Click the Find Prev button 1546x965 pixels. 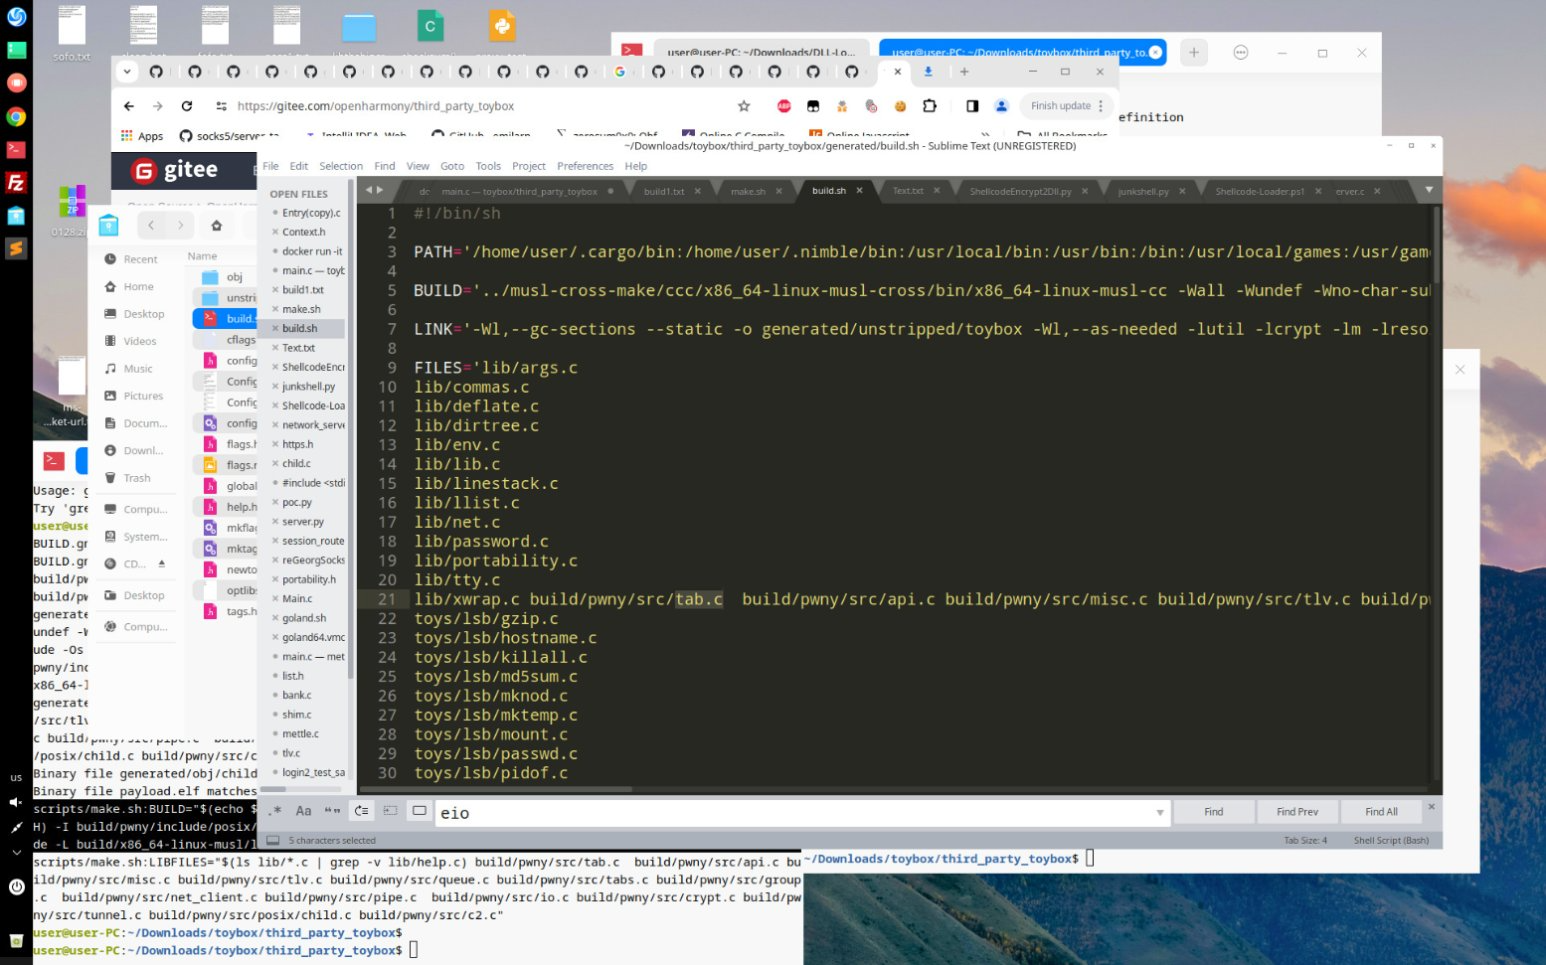click(1297, 812)
